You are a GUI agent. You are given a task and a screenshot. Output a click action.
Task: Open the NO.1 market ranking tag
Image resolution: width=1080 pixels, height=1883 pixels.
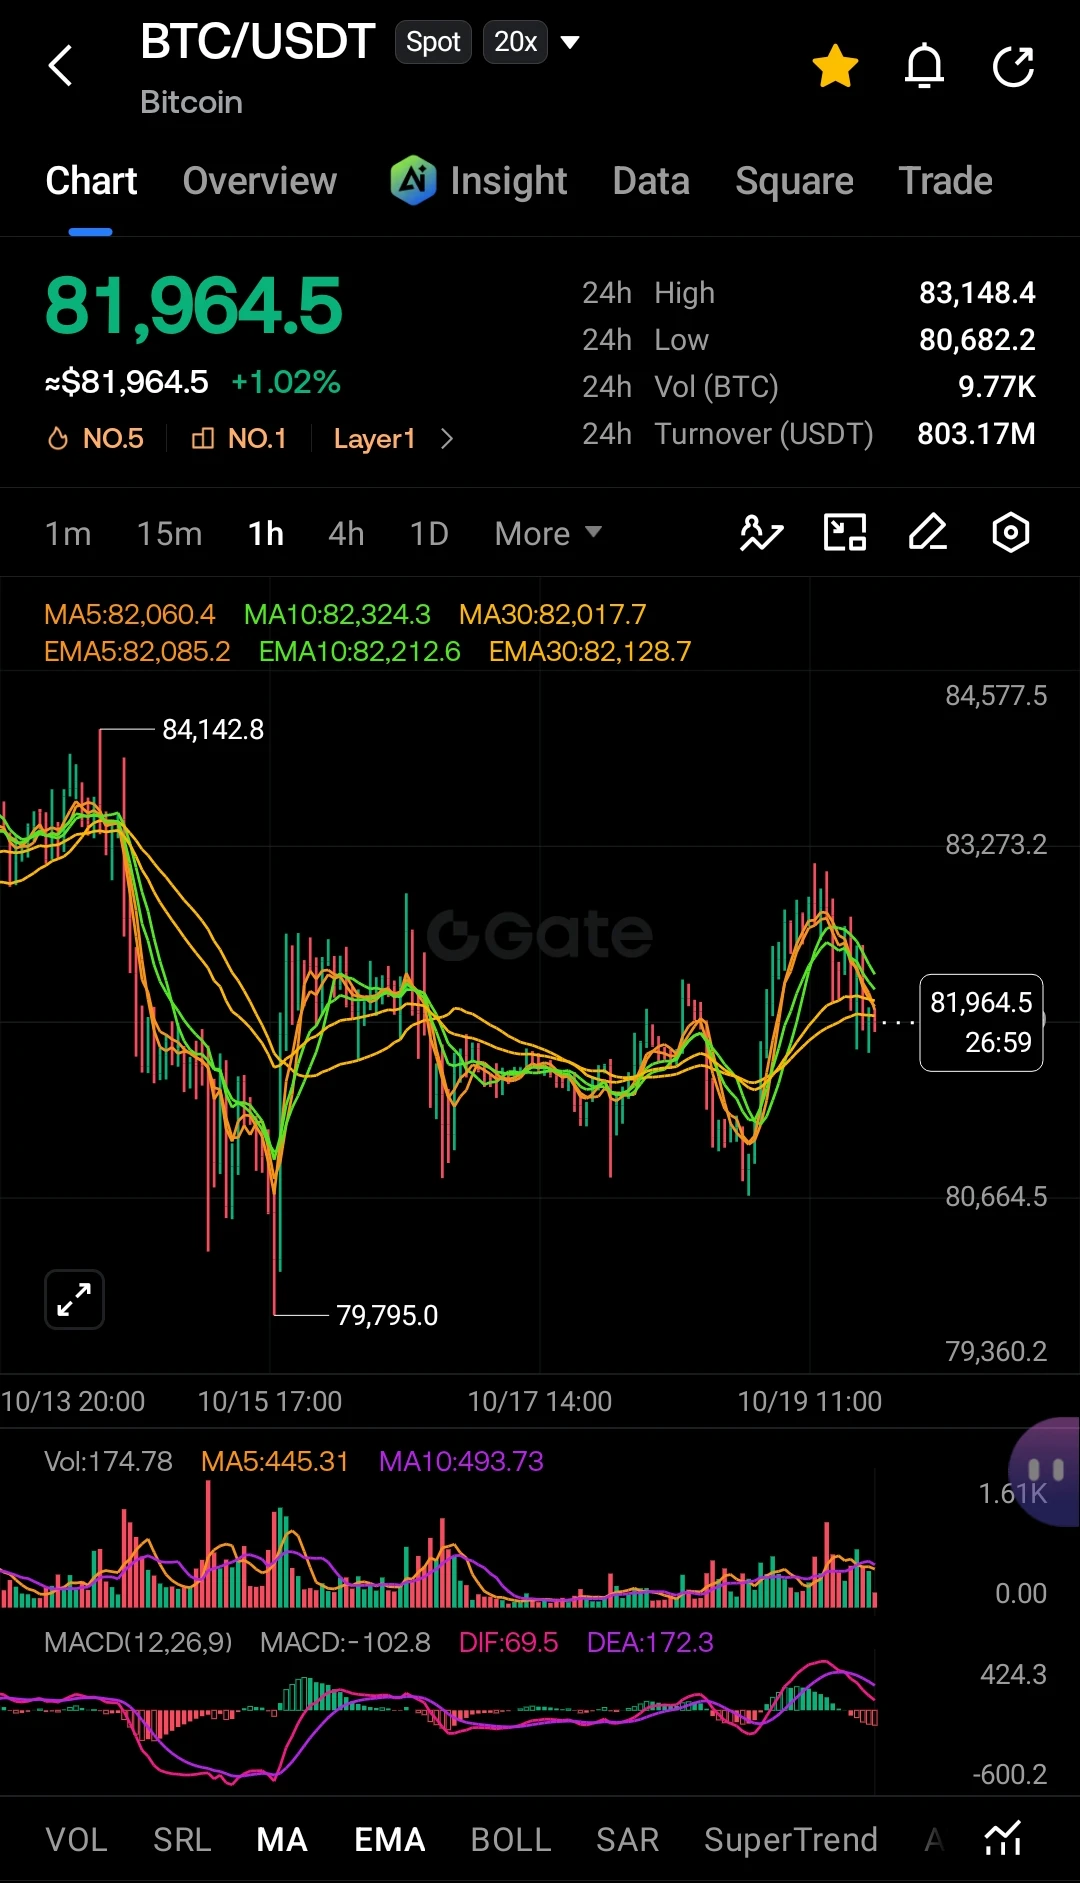(239, 438)
